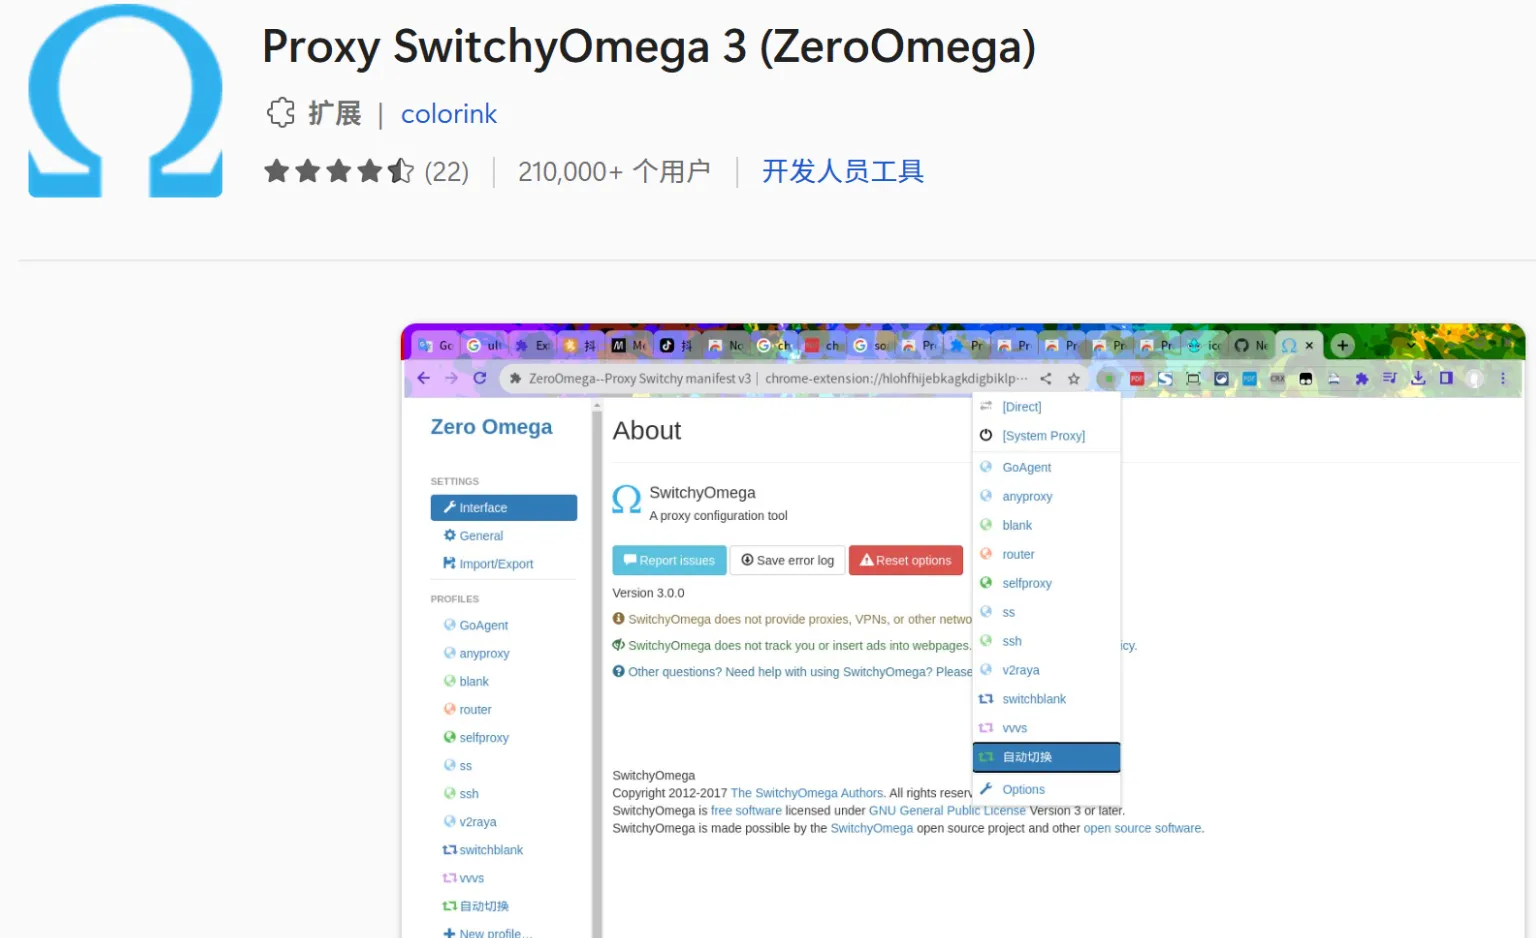The width and height of the screenshot is (1536, 938).
Task: Click the sidebar vertical scrollbar
Action: point(597,670)
